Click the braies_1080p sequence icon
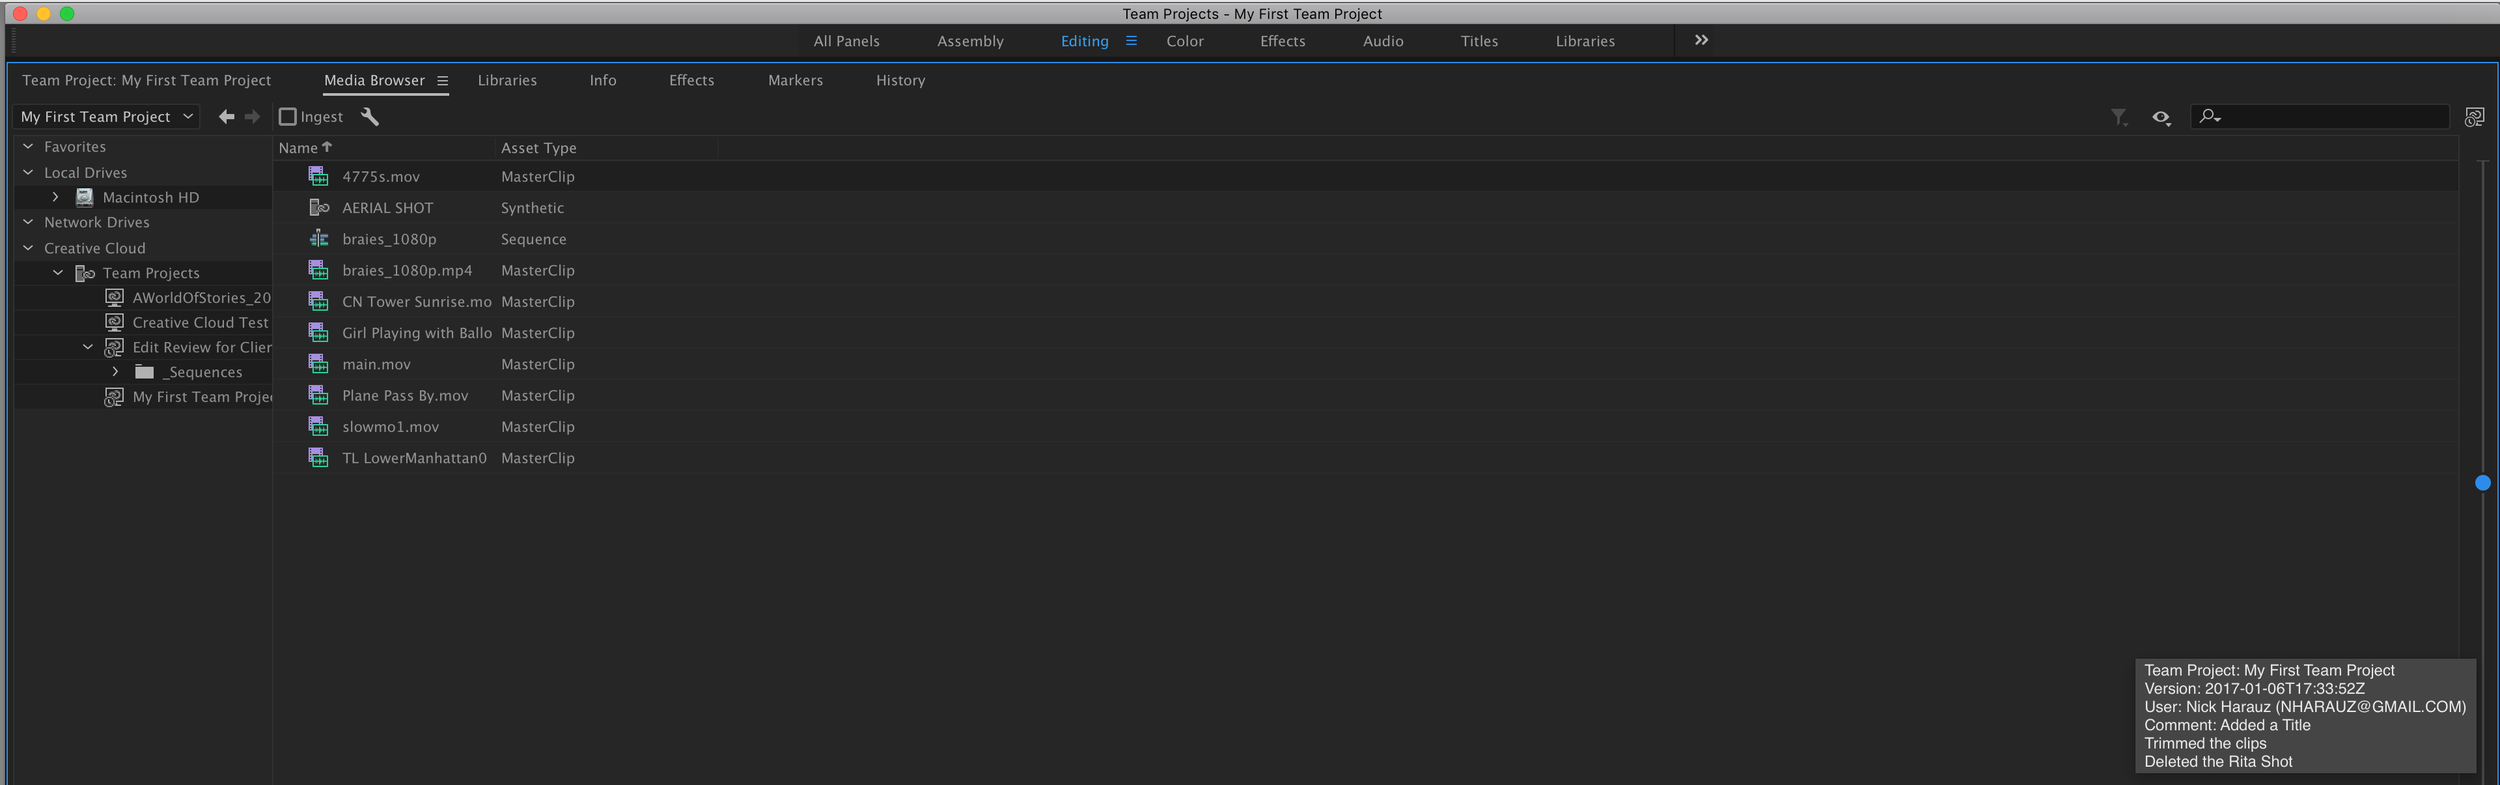 (x=318, y=239)
